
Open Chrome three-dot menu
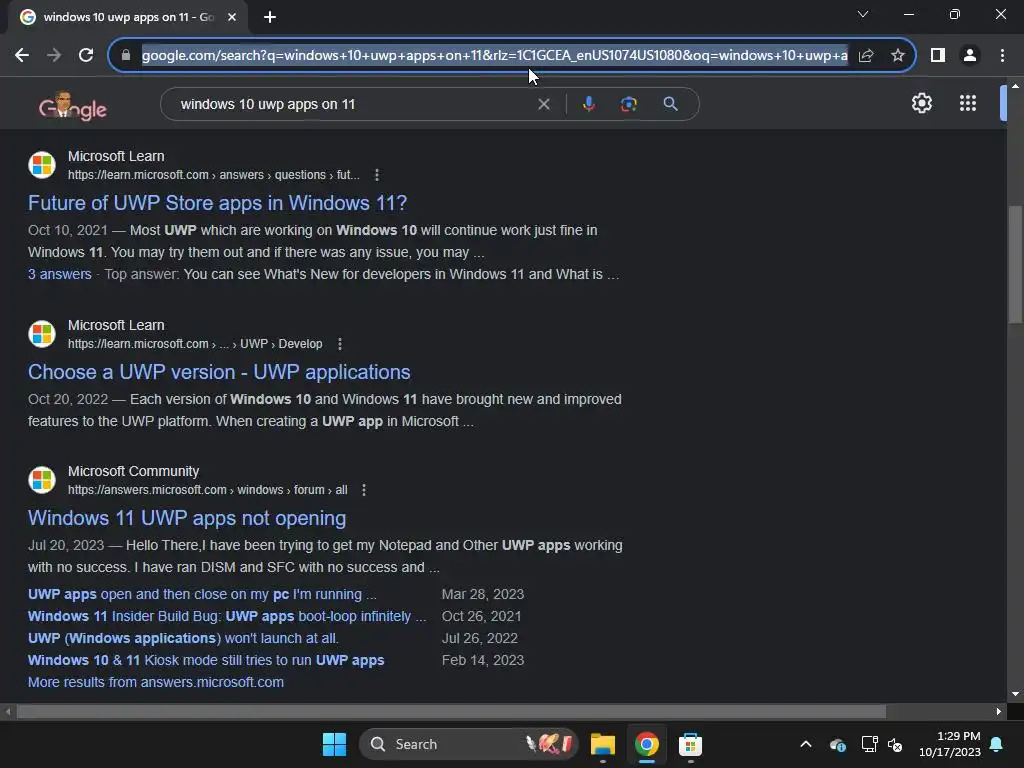pos(1002,56)
